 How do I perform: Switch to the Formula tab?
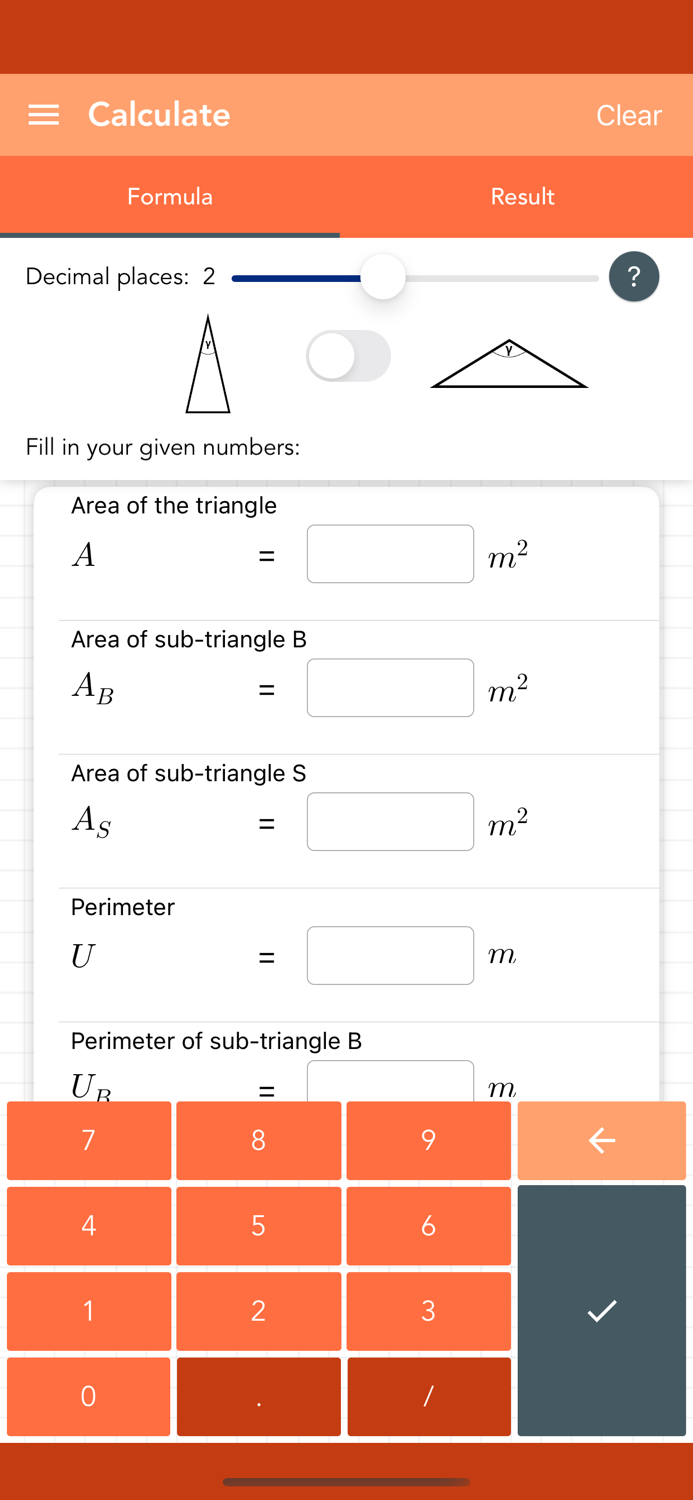click(x=169, y=197)
